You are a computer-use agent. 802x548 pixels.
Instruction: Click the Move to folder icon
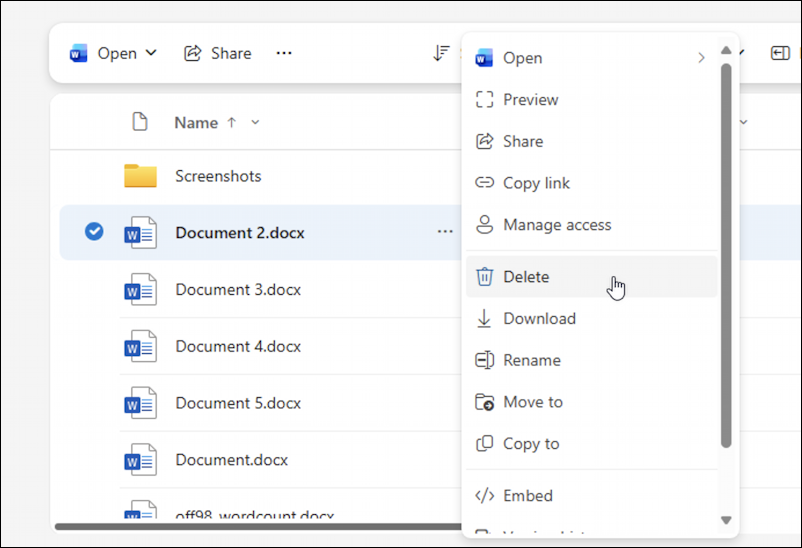click(485, 403)
